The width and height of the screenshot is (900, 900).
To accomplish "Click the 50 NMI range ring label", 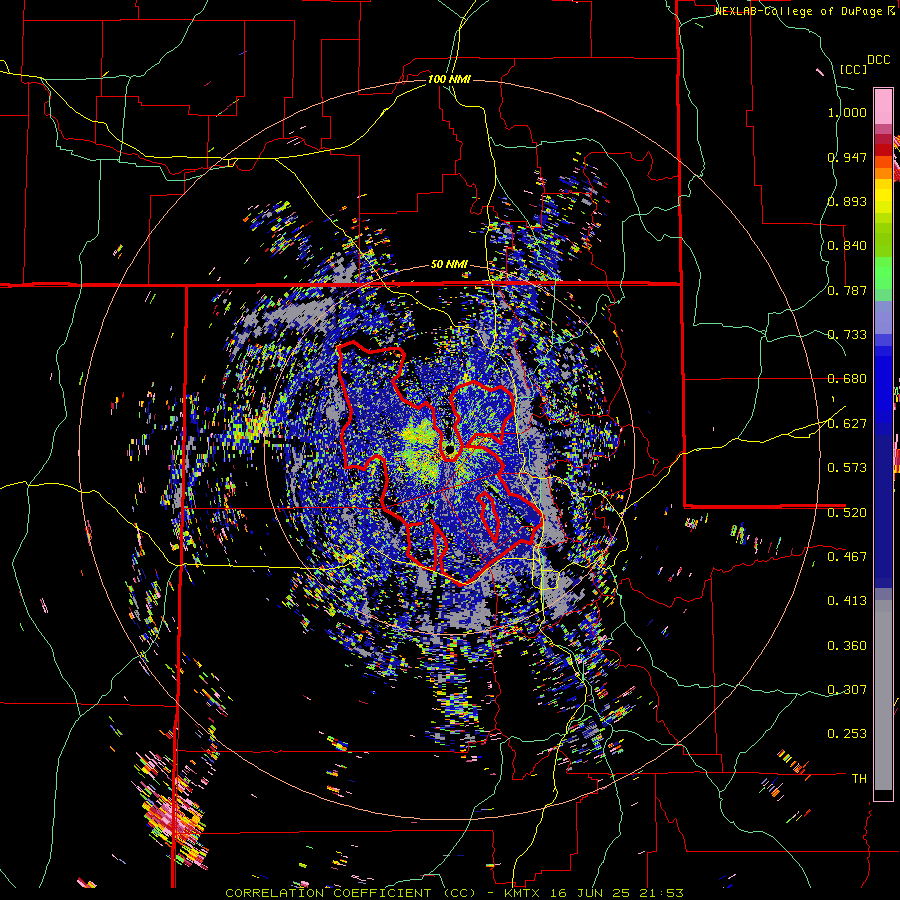I will pyautogui.click(x=449, y=264).
